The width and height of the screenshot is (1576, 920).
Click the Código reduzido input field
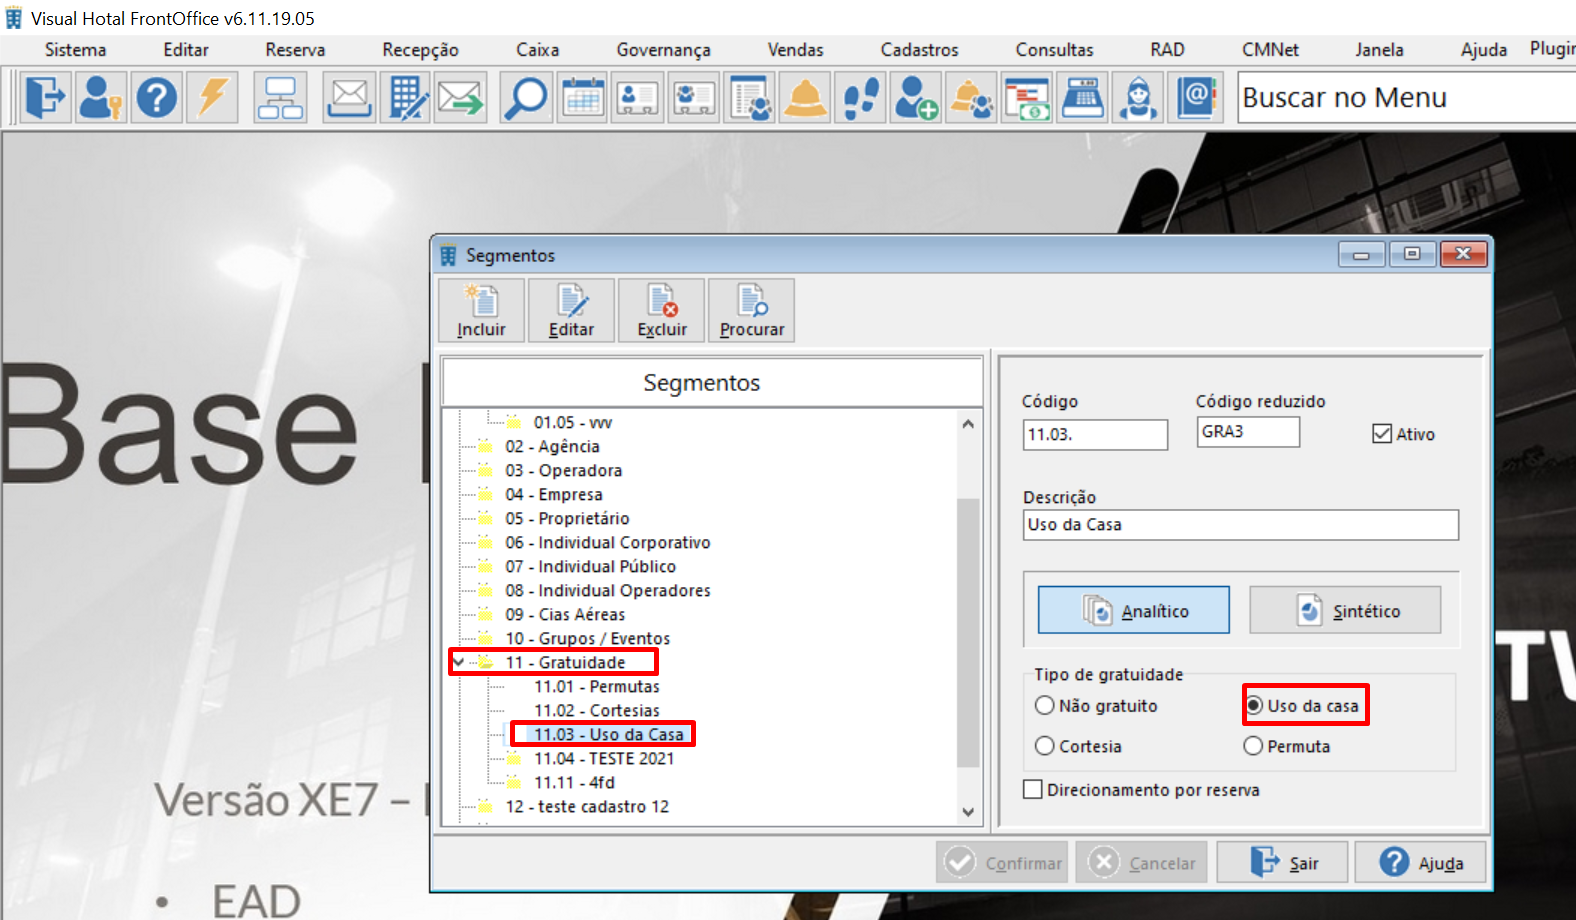[x=1248, y=432]
